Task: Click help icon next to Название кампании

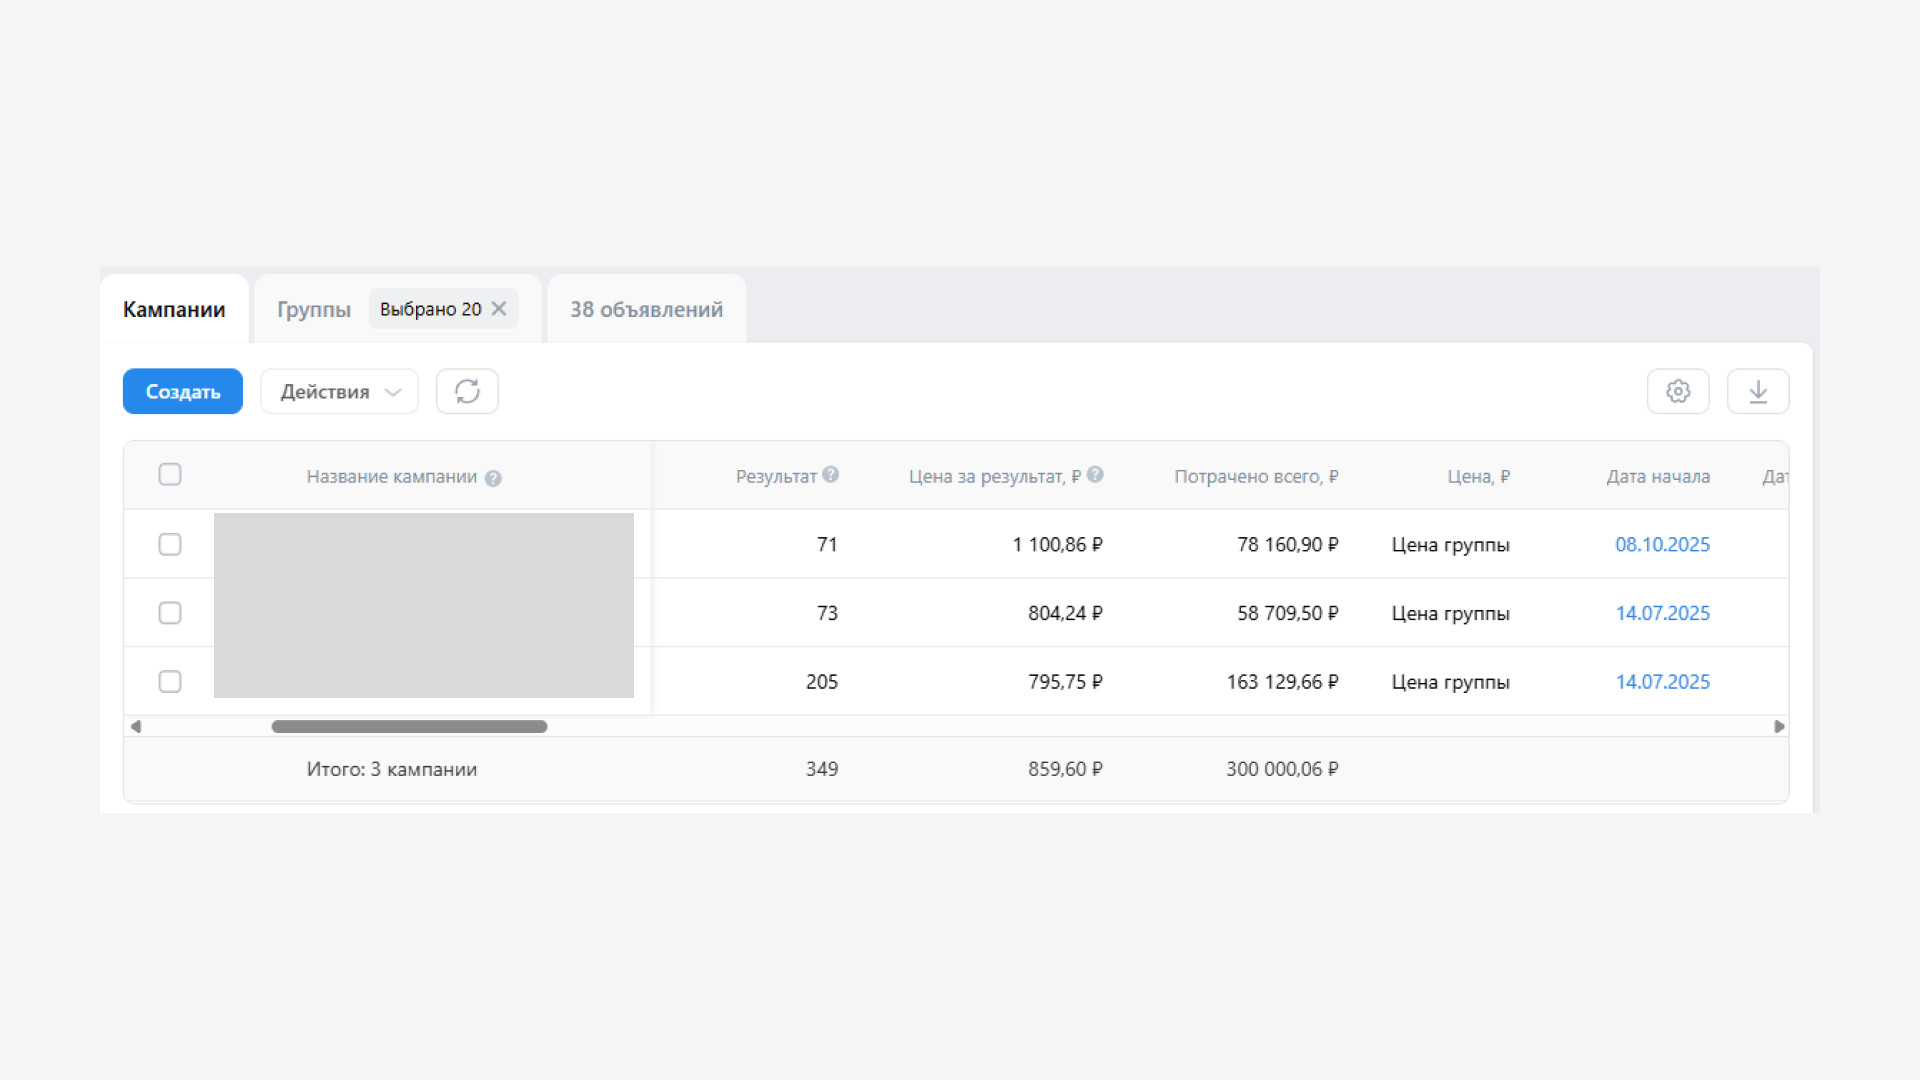Action: [493, 478]
